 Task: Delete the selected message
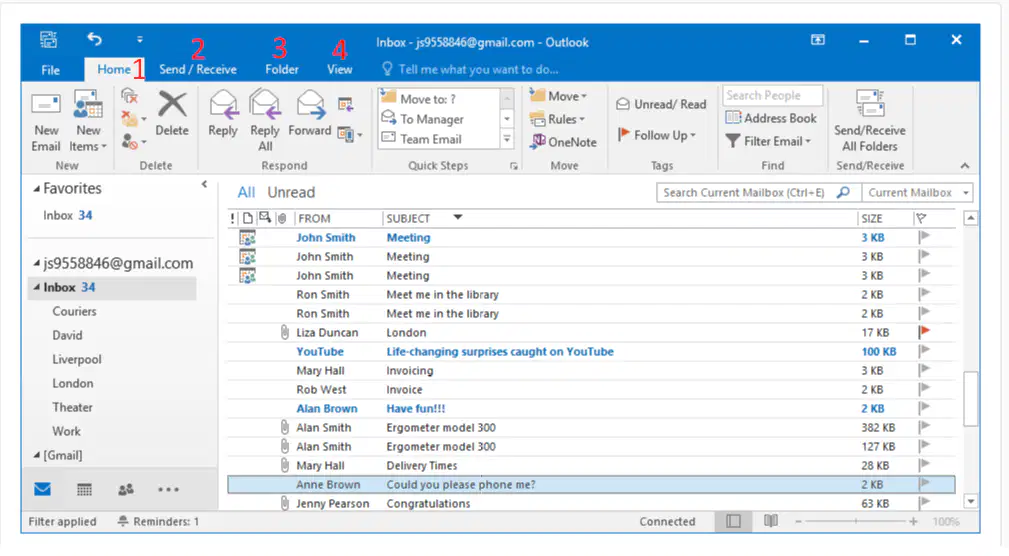click(x=172, y=115)
